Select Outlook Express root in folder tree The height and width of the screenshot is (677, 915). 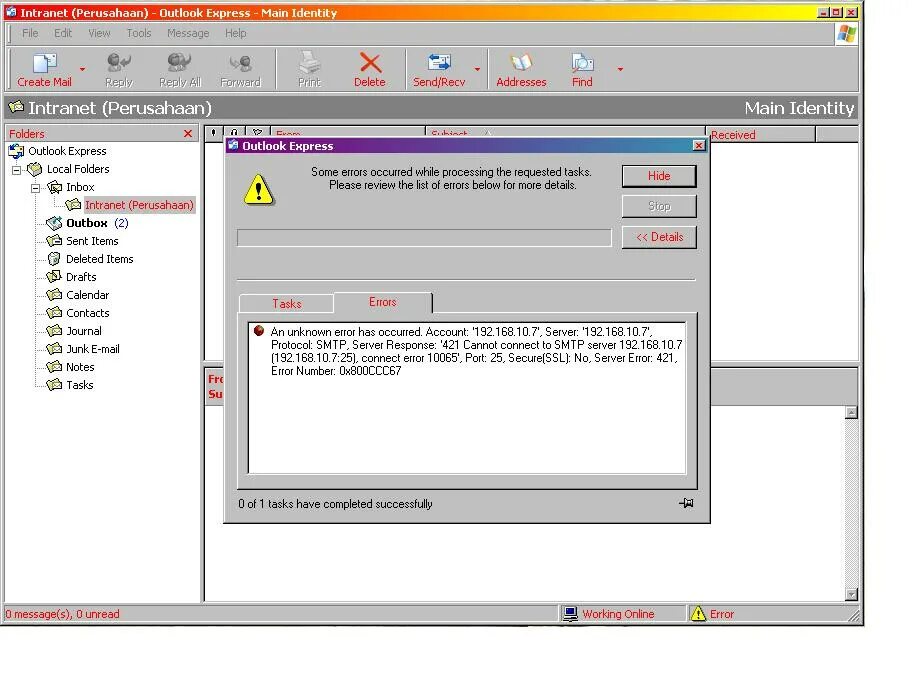pos(58,151)
